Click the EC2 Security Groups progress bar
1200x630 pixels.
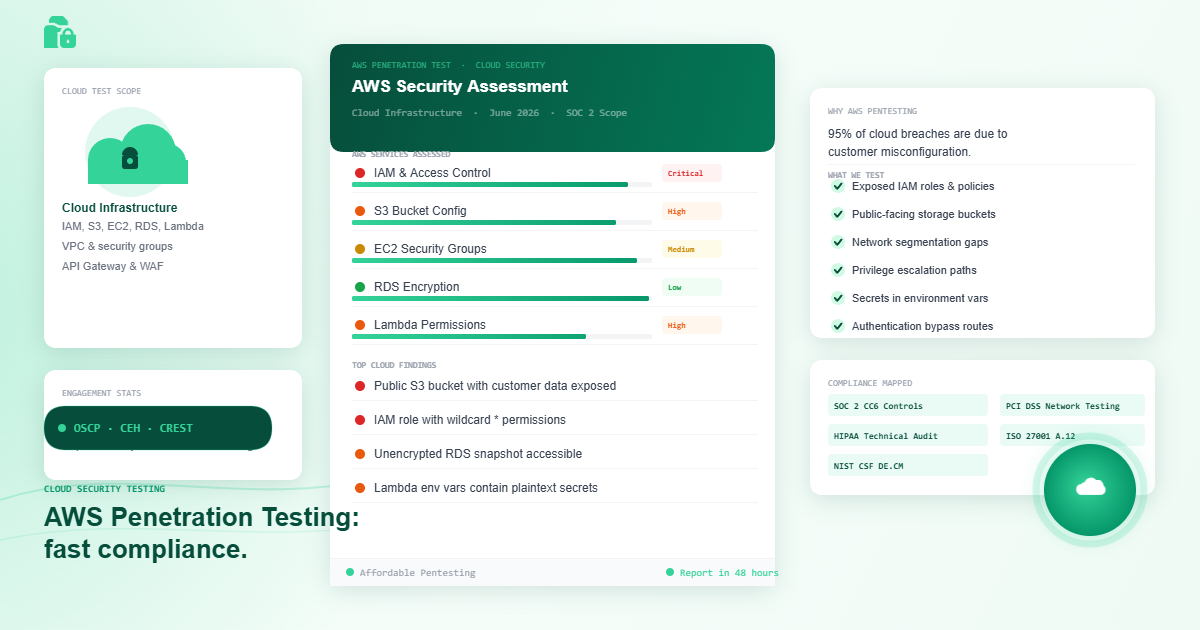click(x=502, y=261)
